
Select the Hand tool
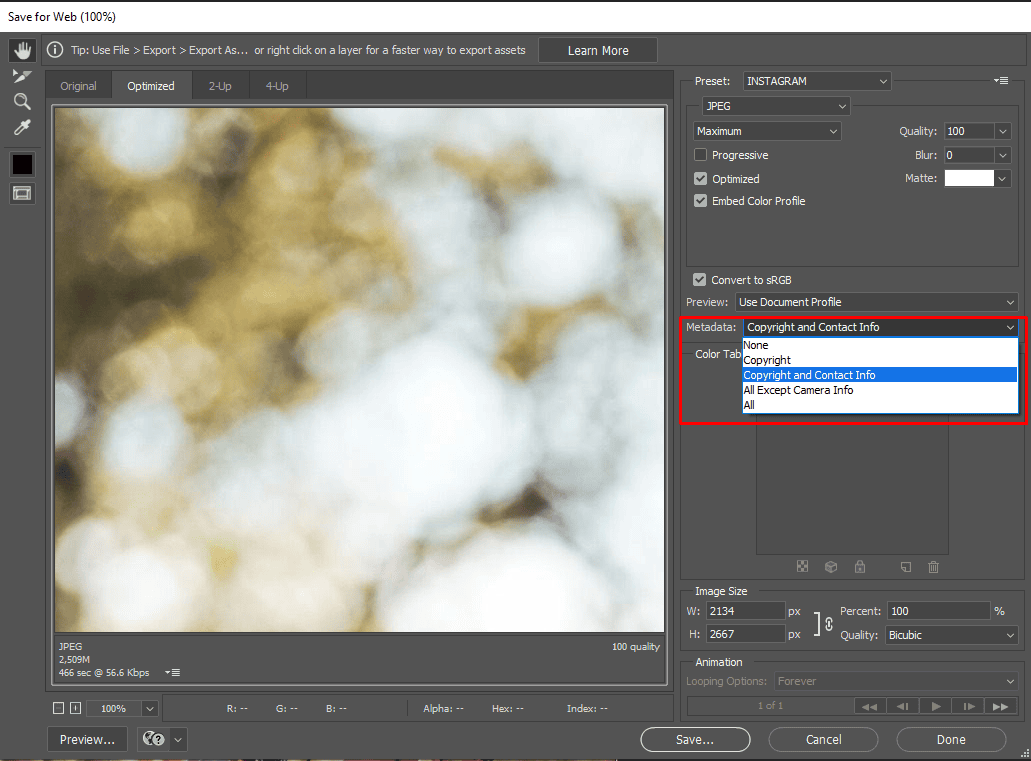(x=22, y=50)
